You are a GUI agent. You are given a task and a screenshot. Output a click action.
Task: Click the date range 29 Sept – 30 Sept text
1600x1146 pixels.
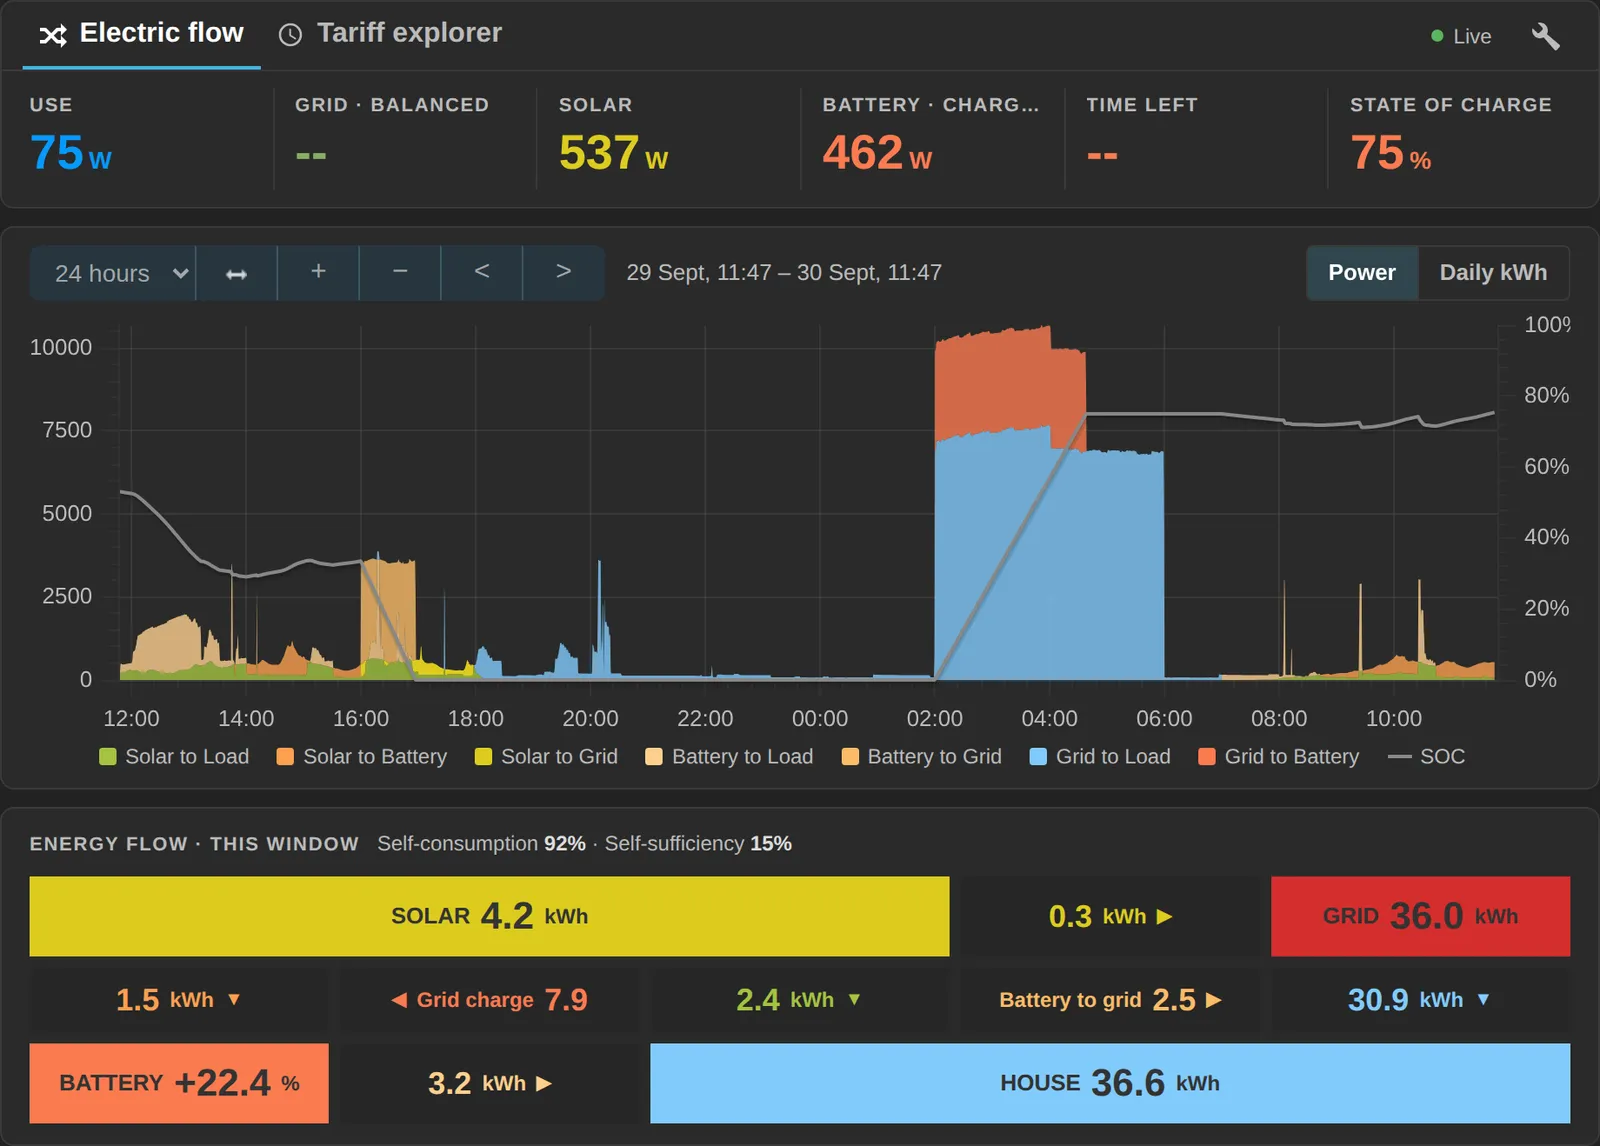(784, 273)
